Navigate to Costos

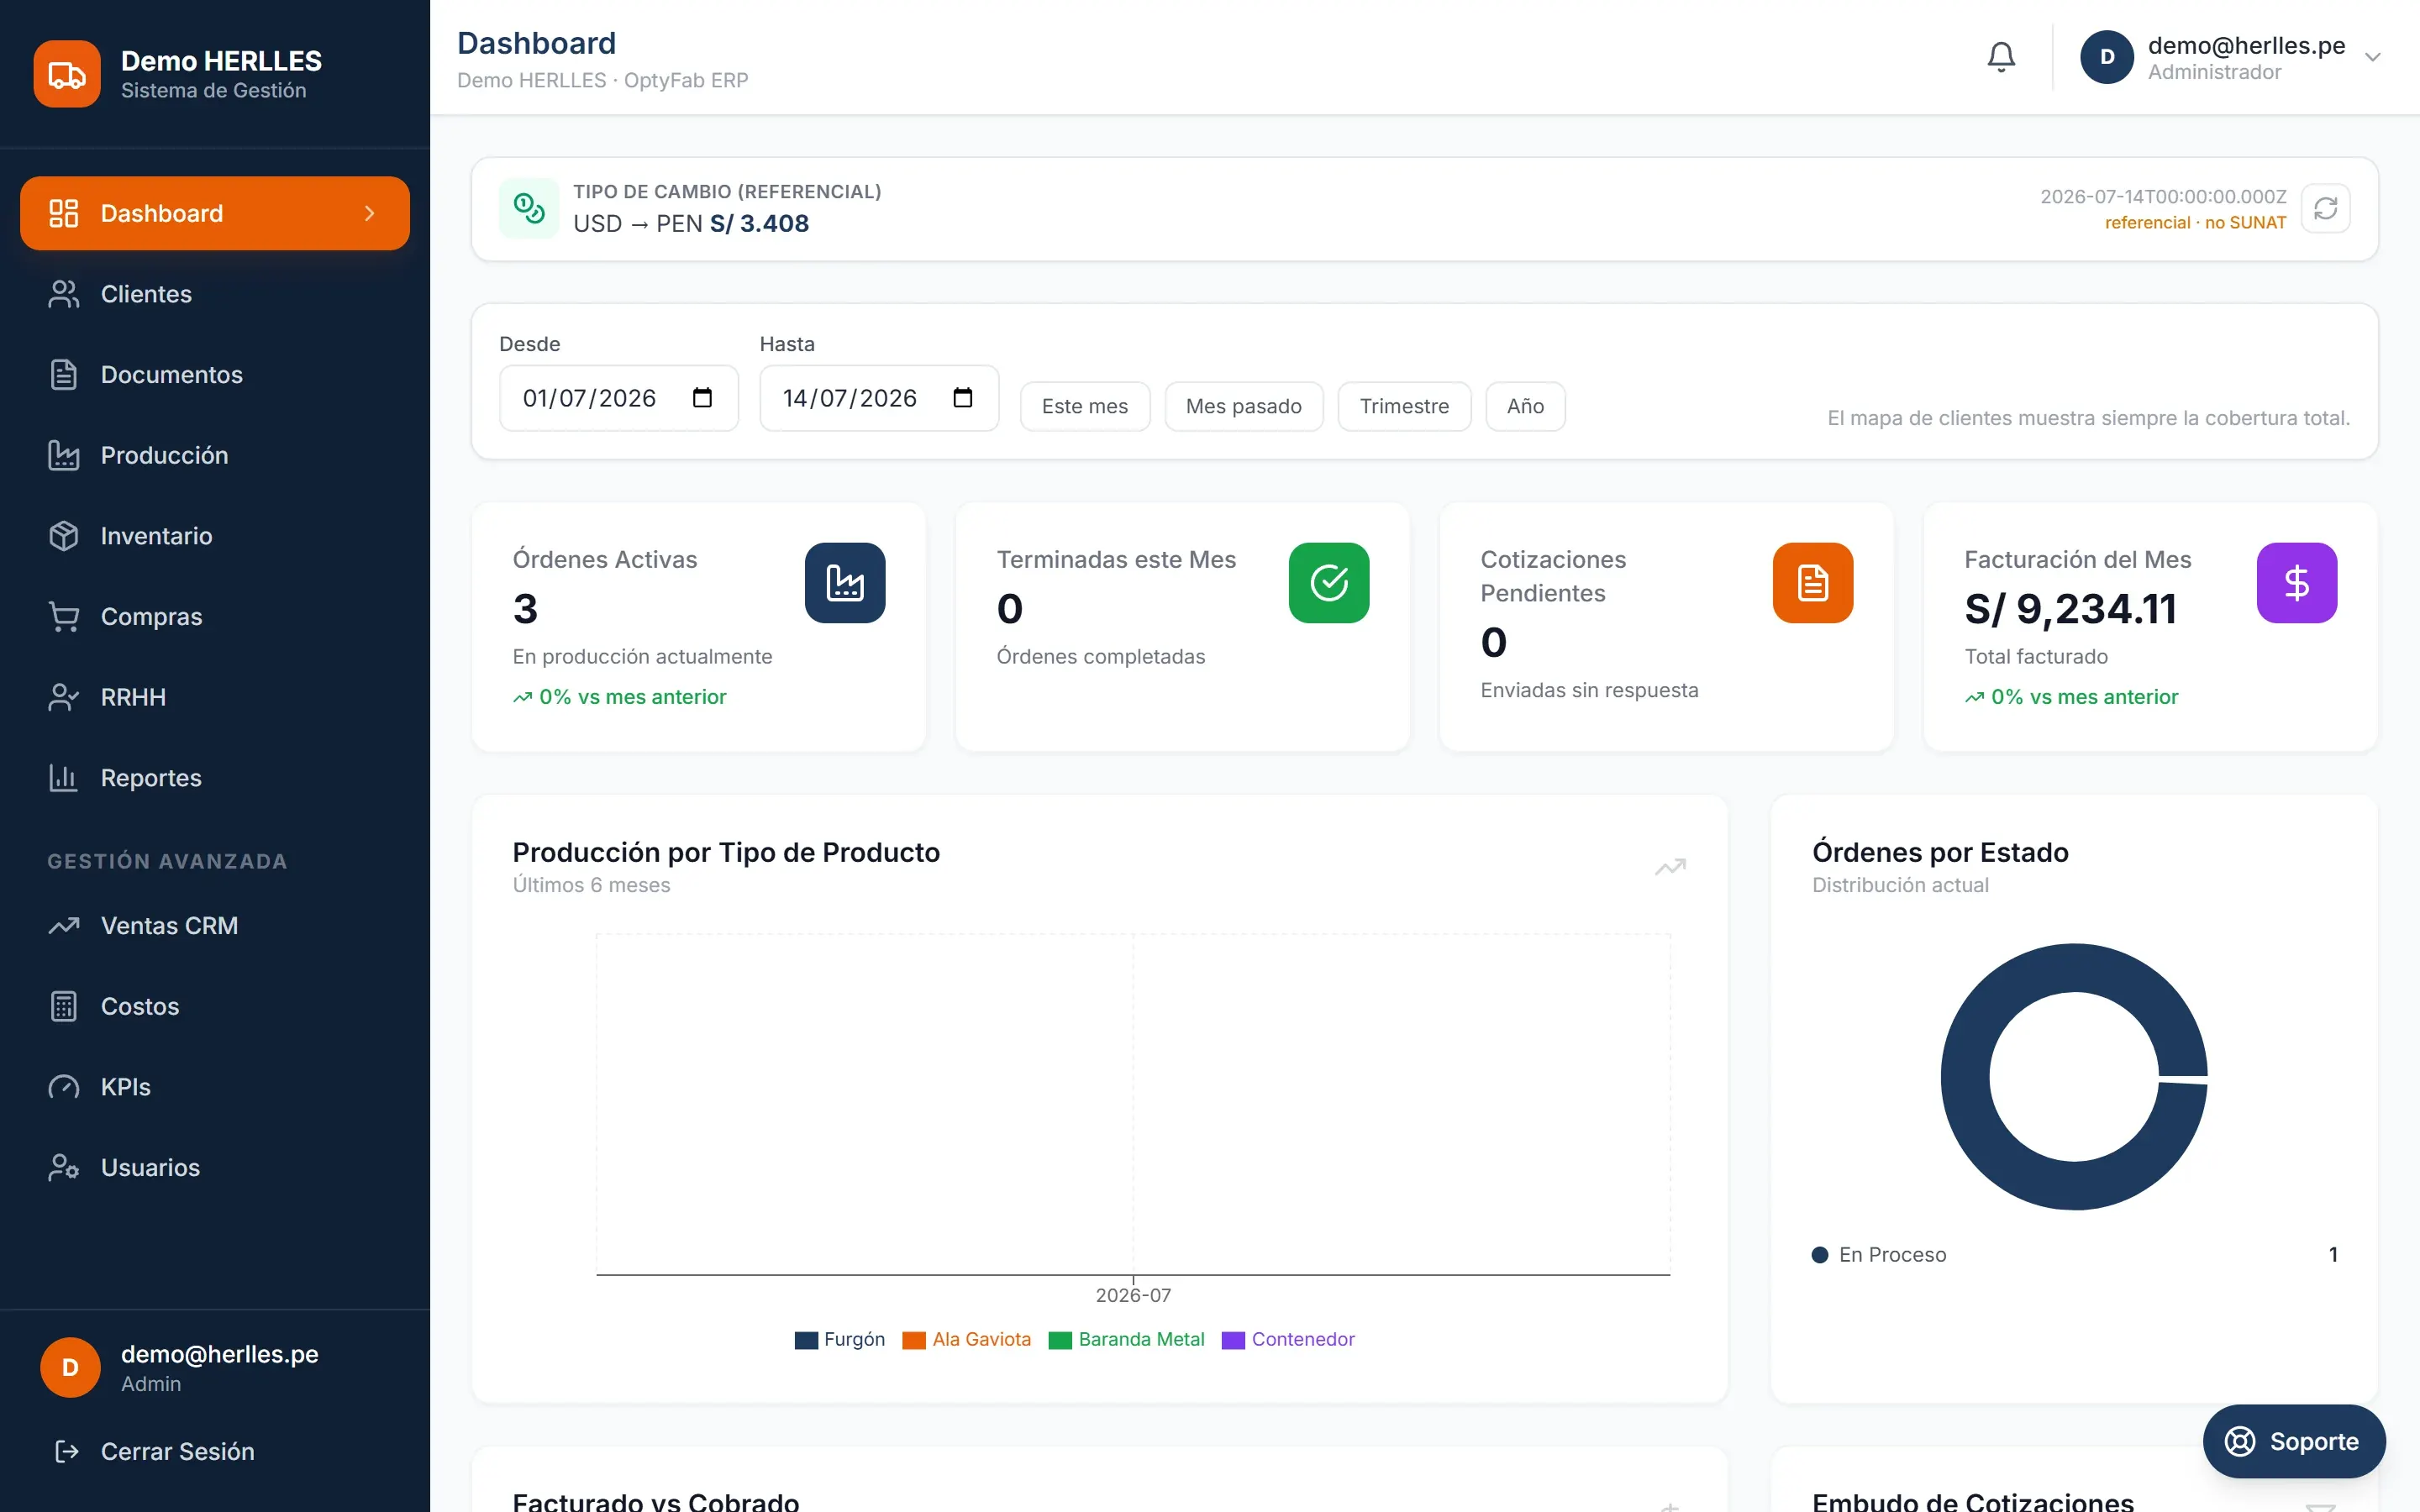coord(215,1006)
